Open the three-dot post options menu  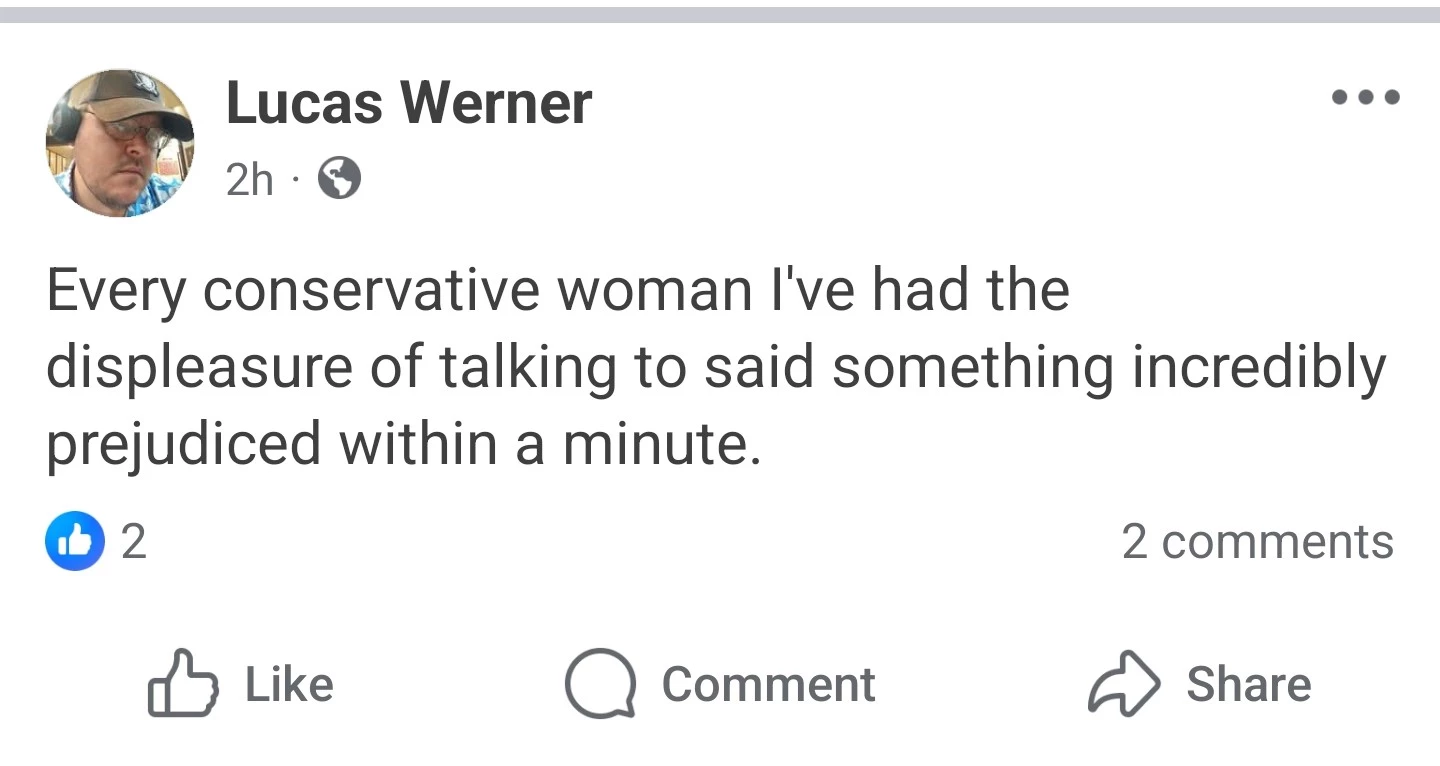1366,98
